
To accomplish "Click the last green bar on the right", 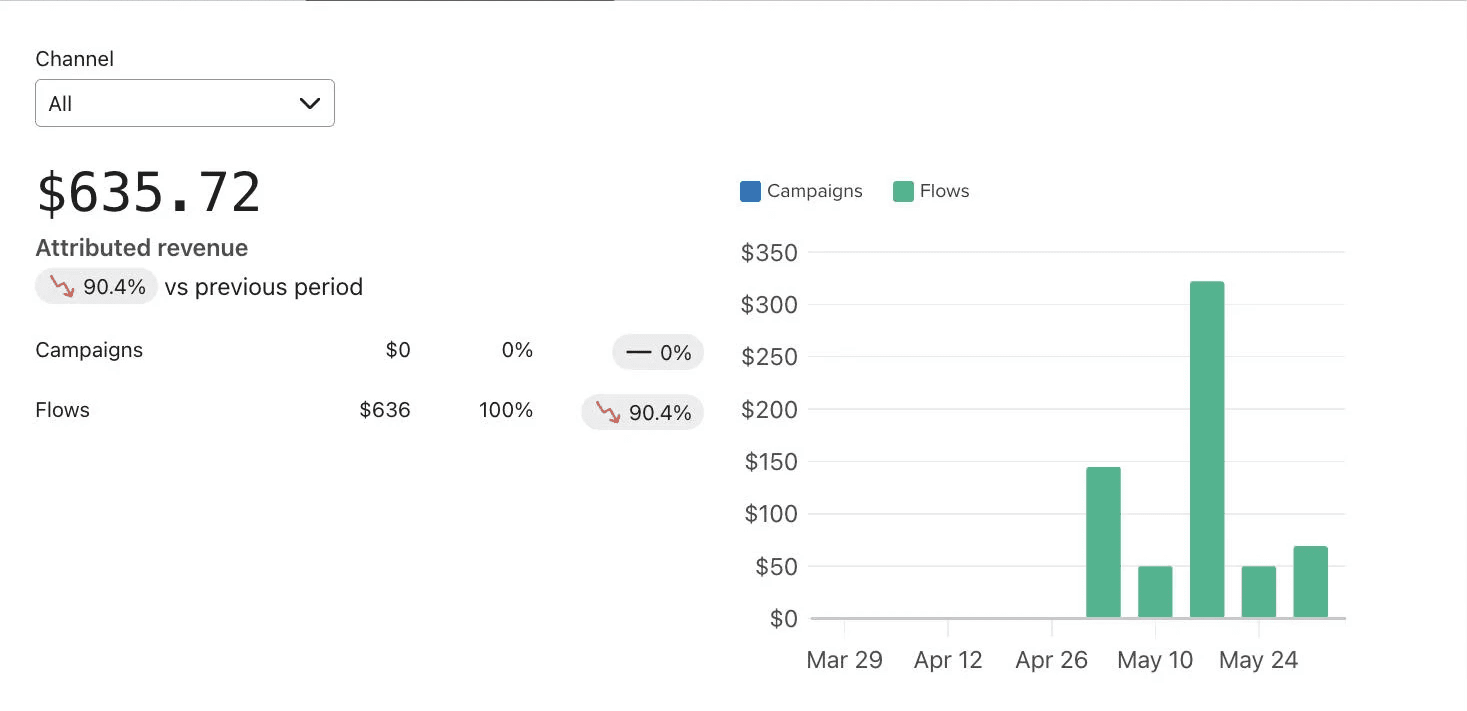I will click(x=1310, y=581).
